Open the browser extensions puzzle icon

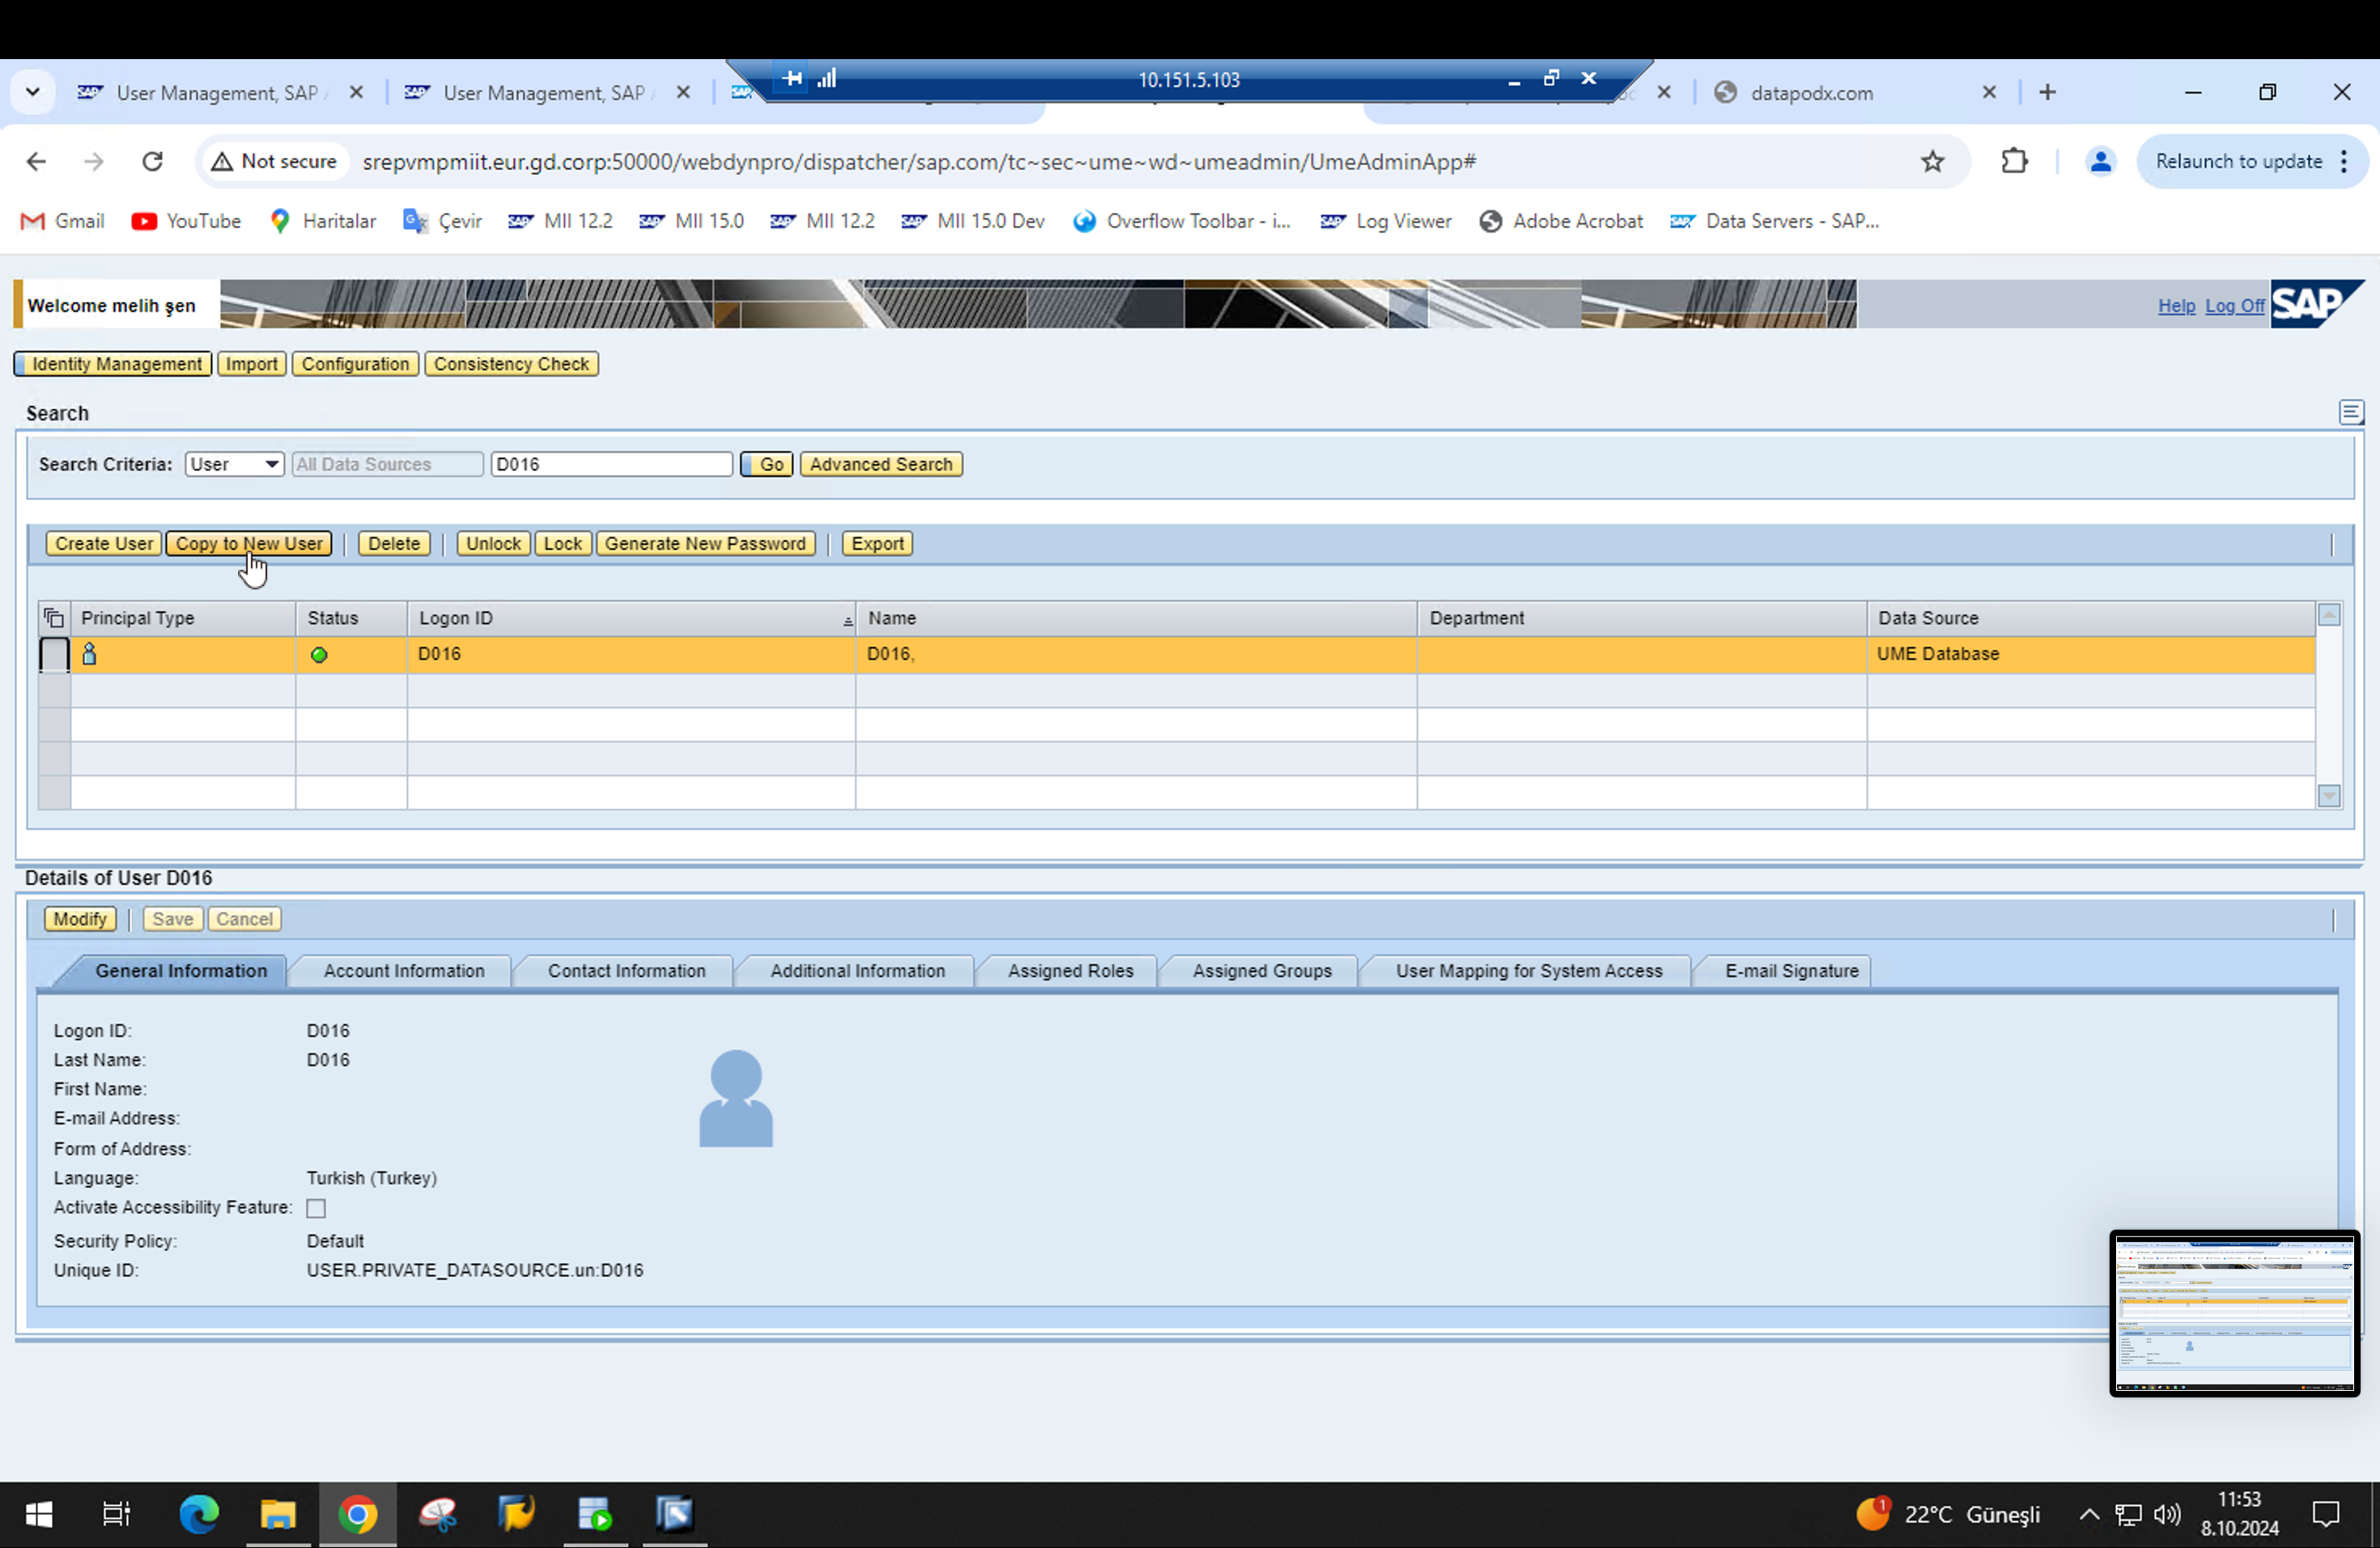(x=2014, y=162)
